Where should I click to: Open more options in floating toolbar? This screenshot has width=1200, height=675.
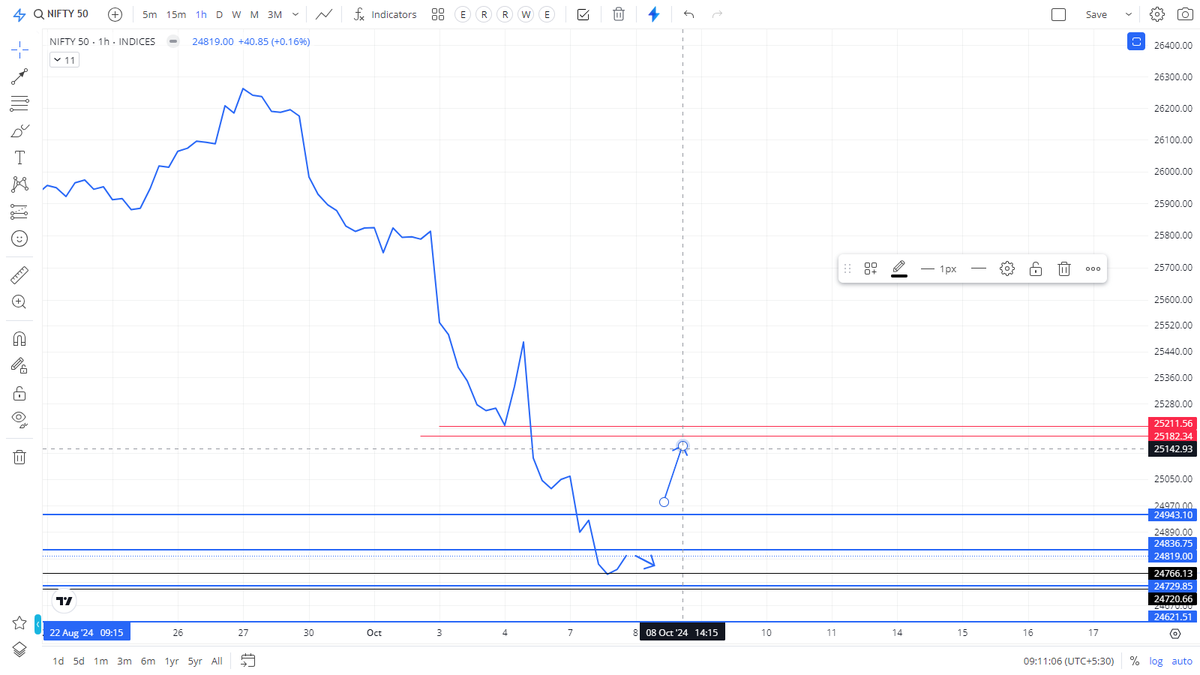[x=1093, y=269]
